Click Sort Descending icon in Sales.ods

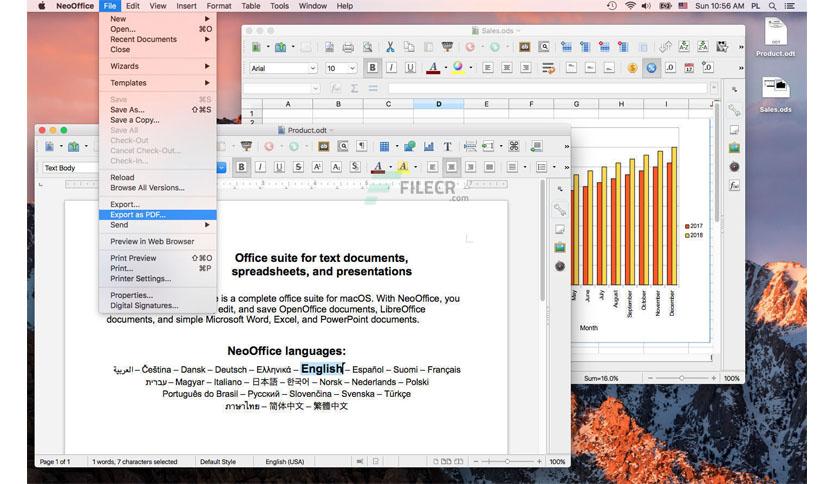[x=703, y=47]
